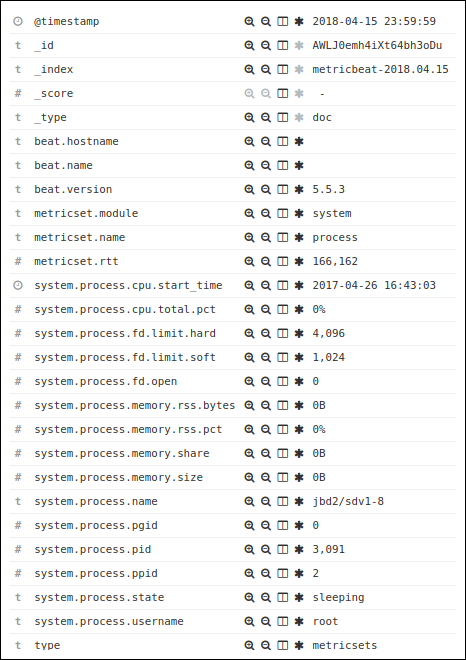This screenshot has height=660, width=466.
Task: Filter for field present on beat.hostname
Action: [x=299, y=141]
